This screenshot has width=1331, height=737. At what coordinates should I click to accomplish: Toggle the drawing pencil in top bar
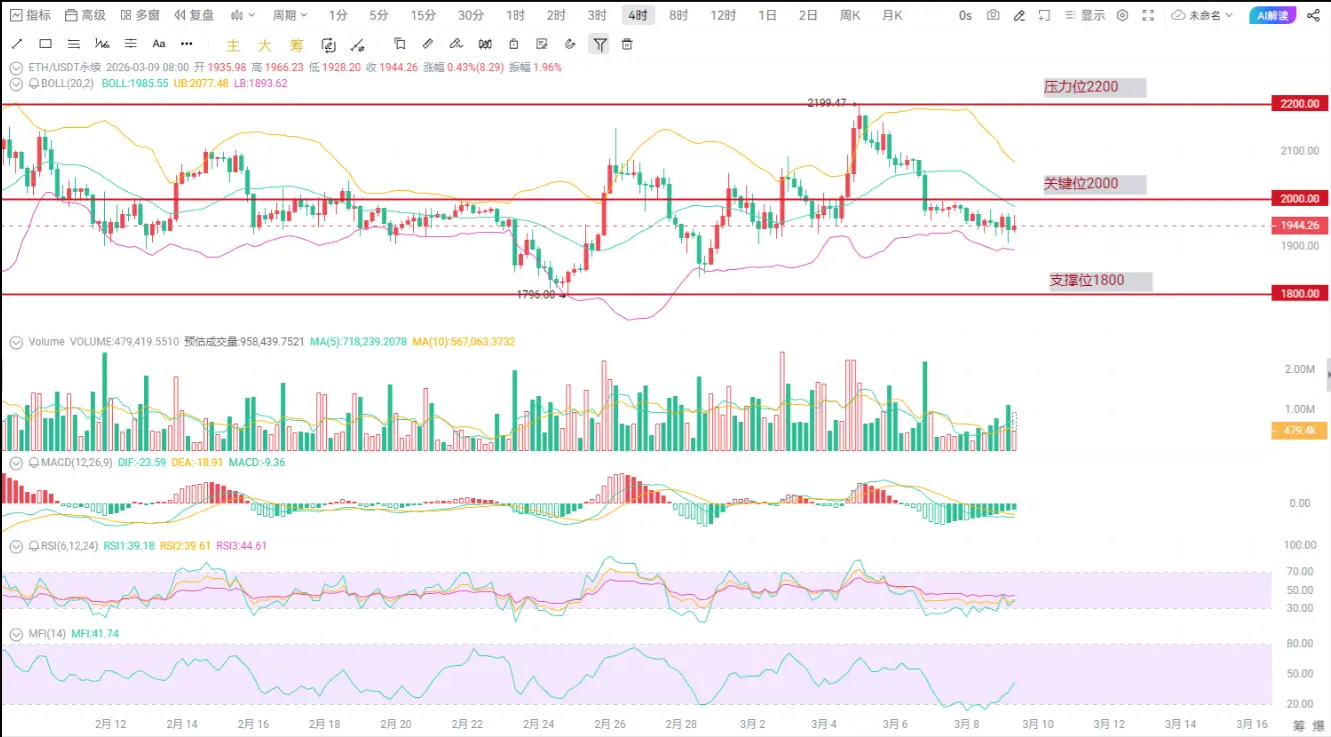point(1019,15)
